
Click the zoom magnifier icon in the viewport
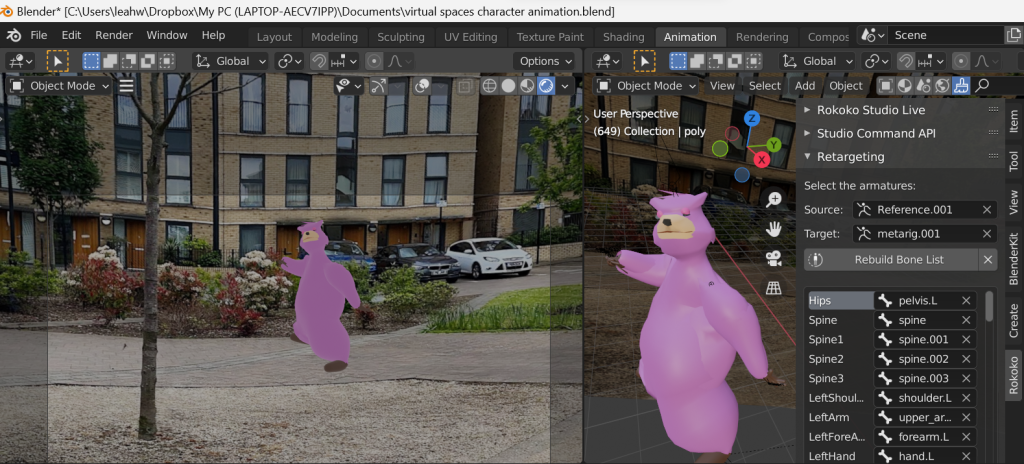coord(773,200)
